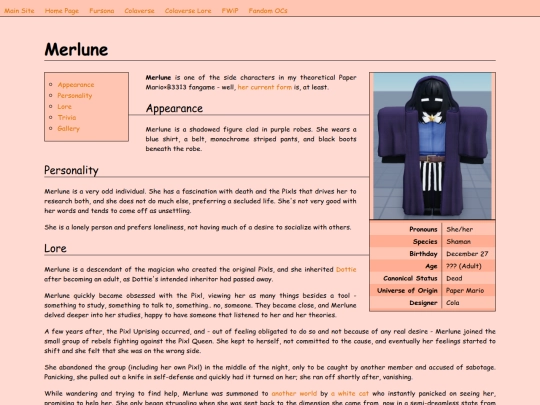540x405 pixels.
Task: Jump to Trivia from contents list
Action: click(67, 117)
